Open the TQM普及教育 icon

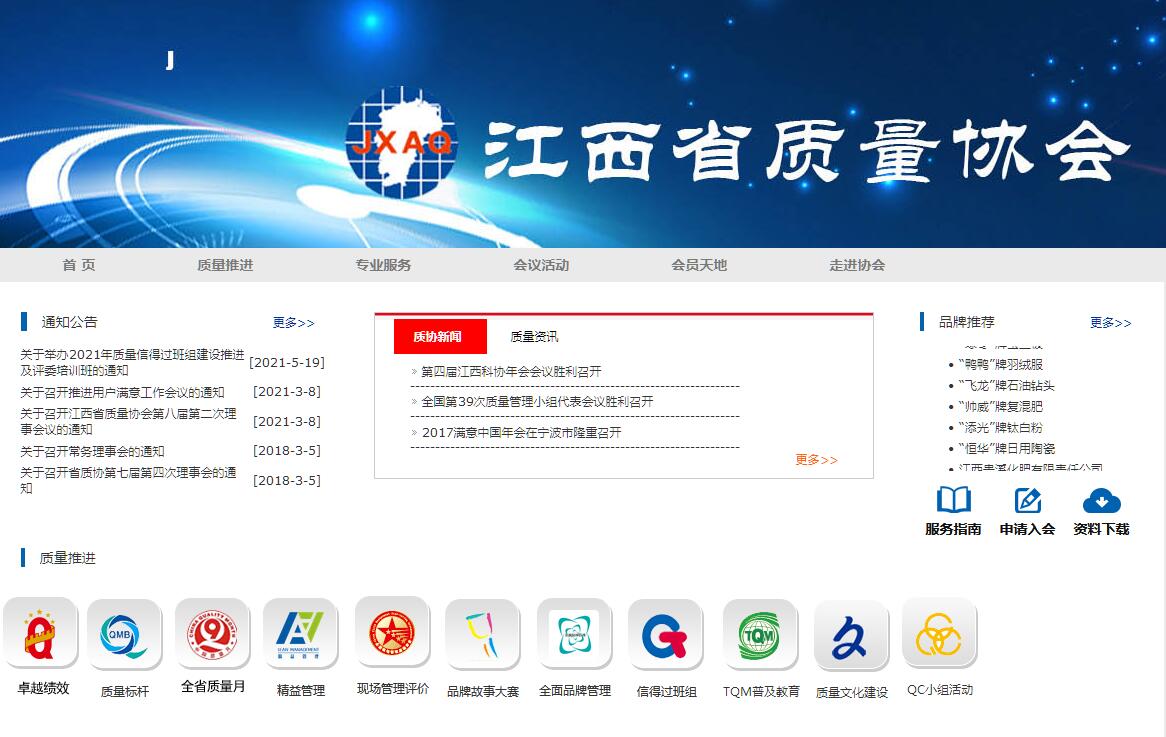(760, 635)
